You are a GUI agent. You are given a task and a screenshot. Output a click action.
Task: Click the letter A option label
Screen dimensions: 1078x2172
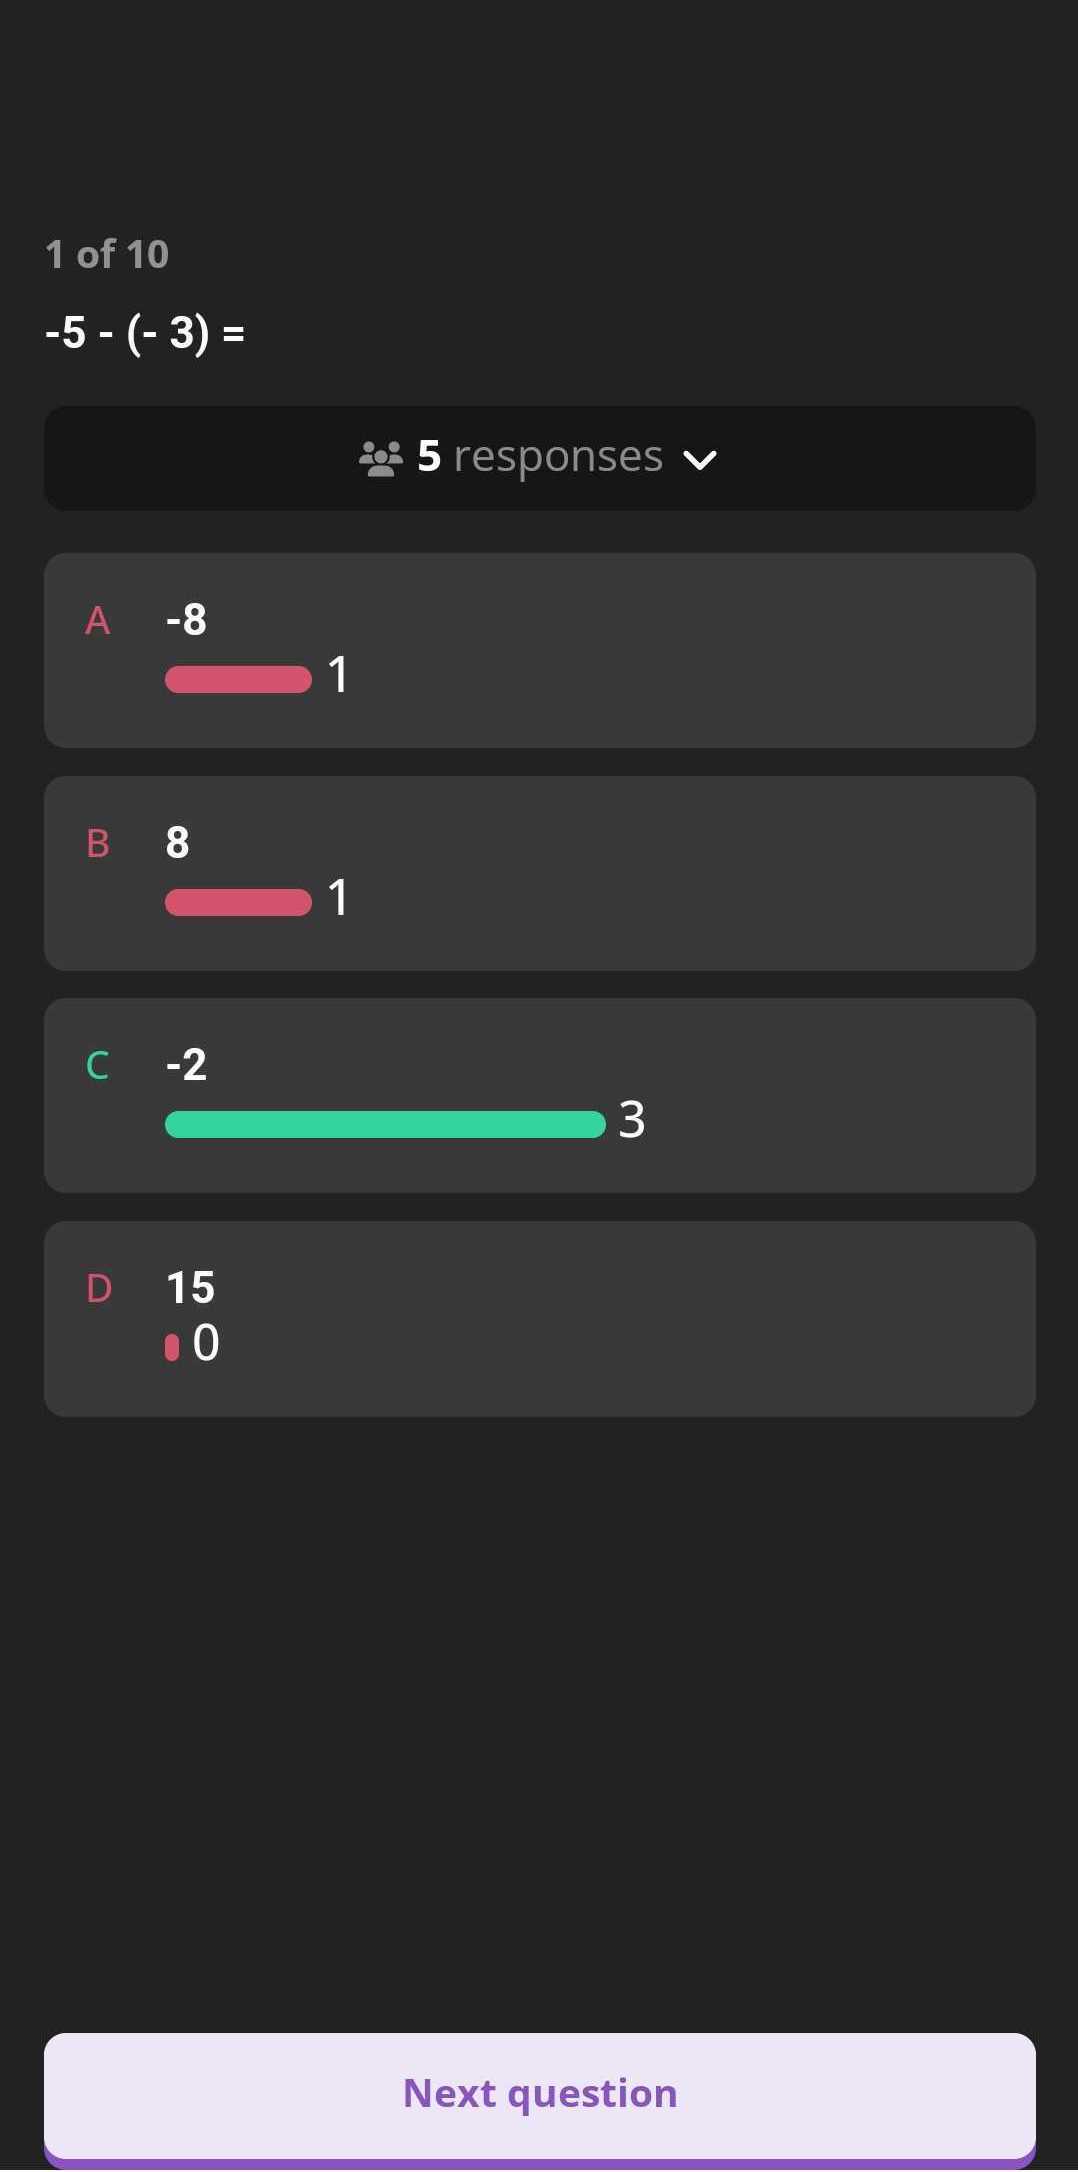click(98, 621)
